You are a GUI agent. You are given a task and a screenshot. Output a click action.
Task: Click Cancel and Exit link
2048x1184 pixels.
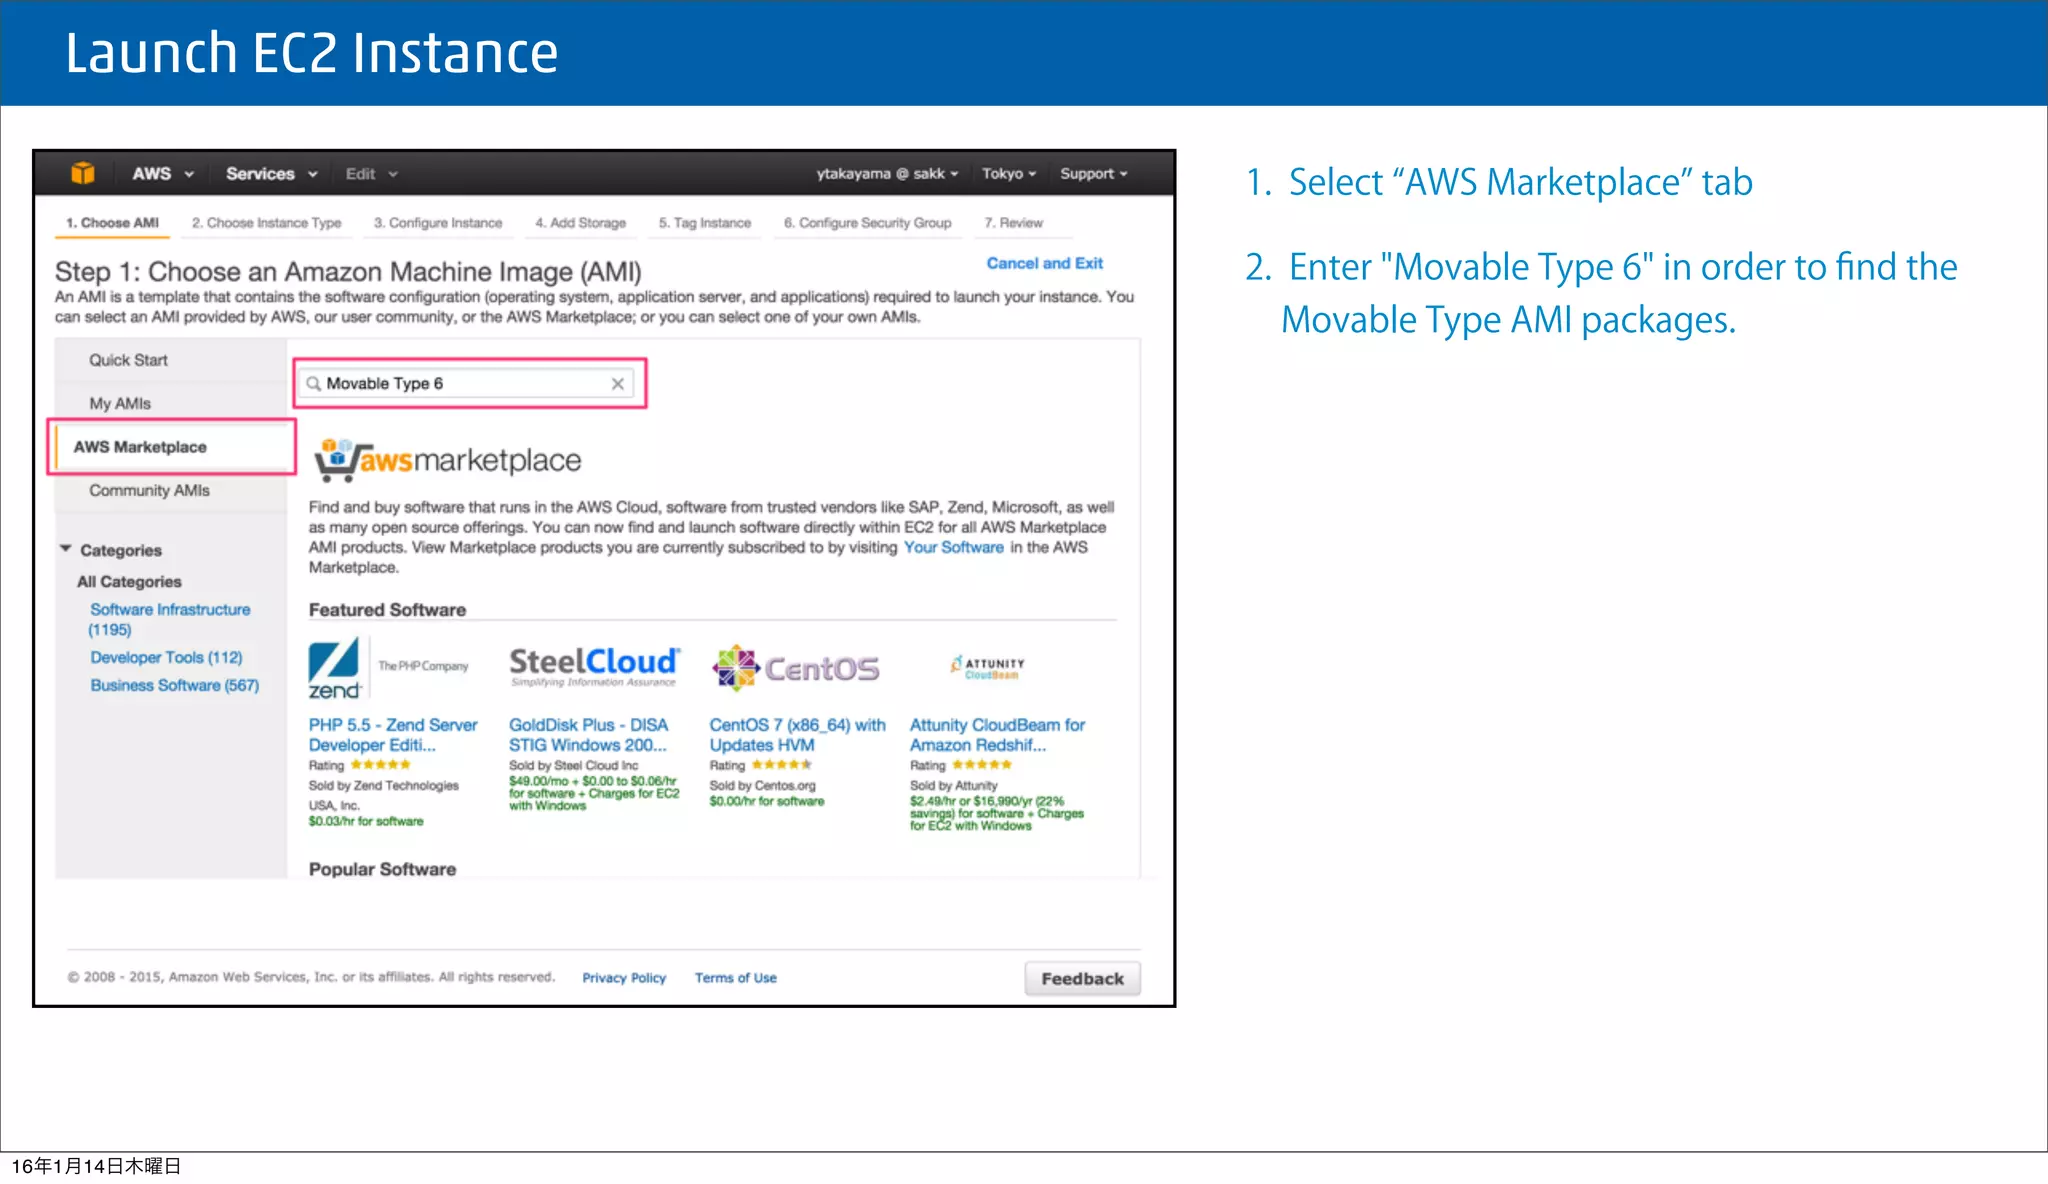1044,264
